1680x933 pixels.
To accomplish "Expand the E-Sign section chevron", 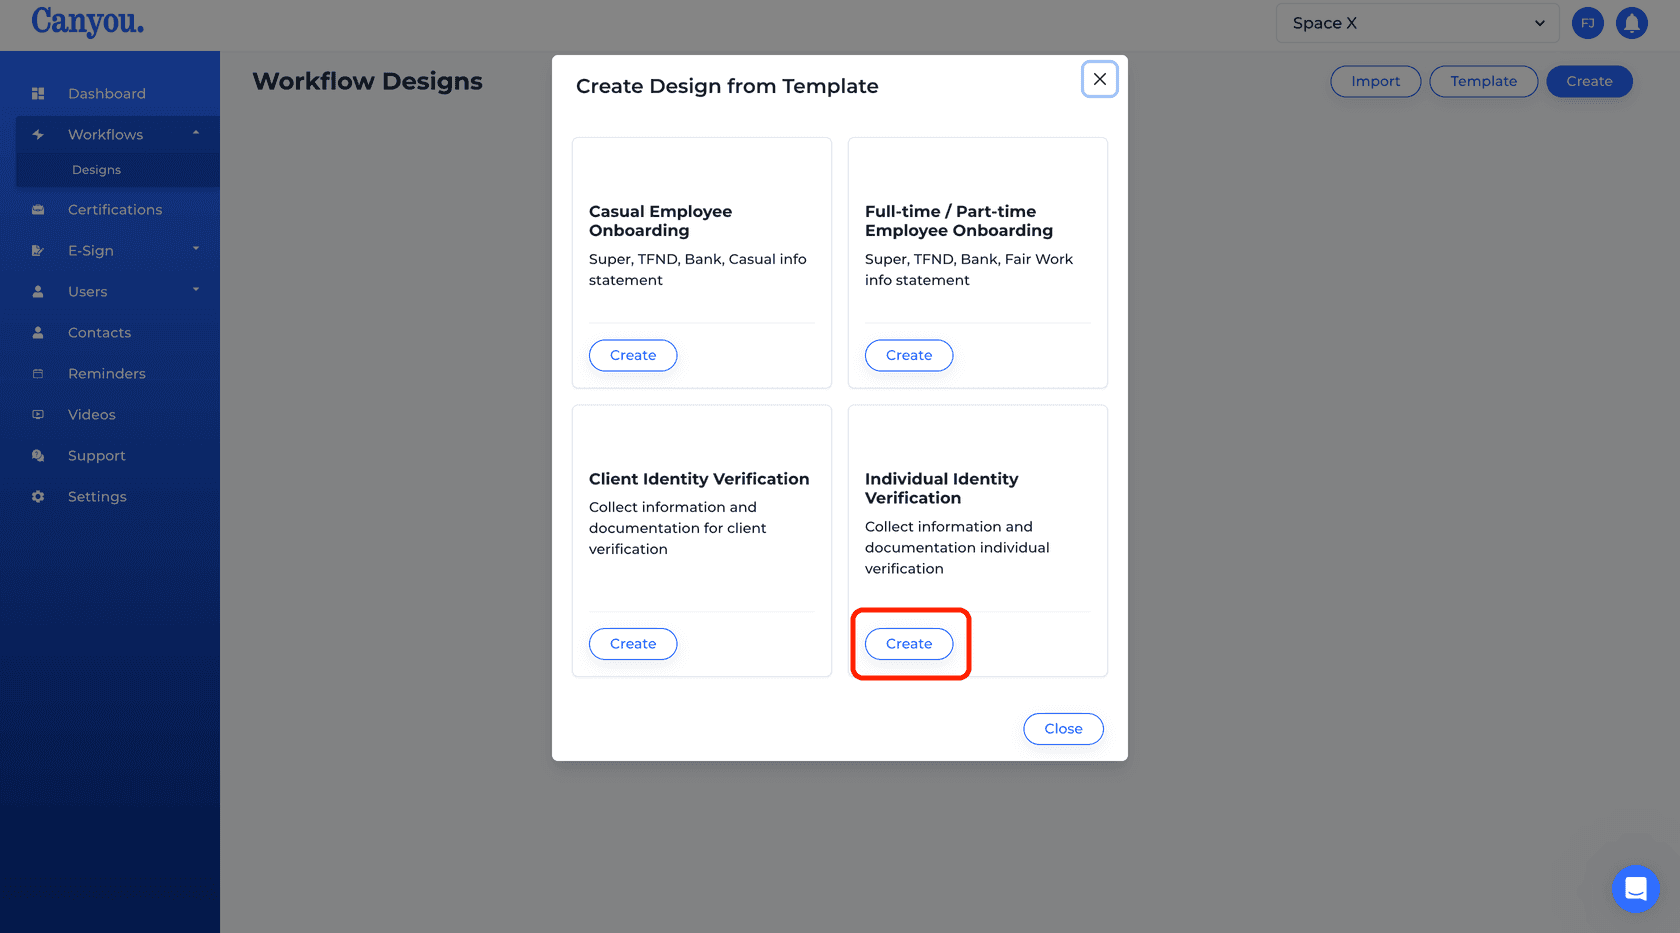I will [197, 250].
